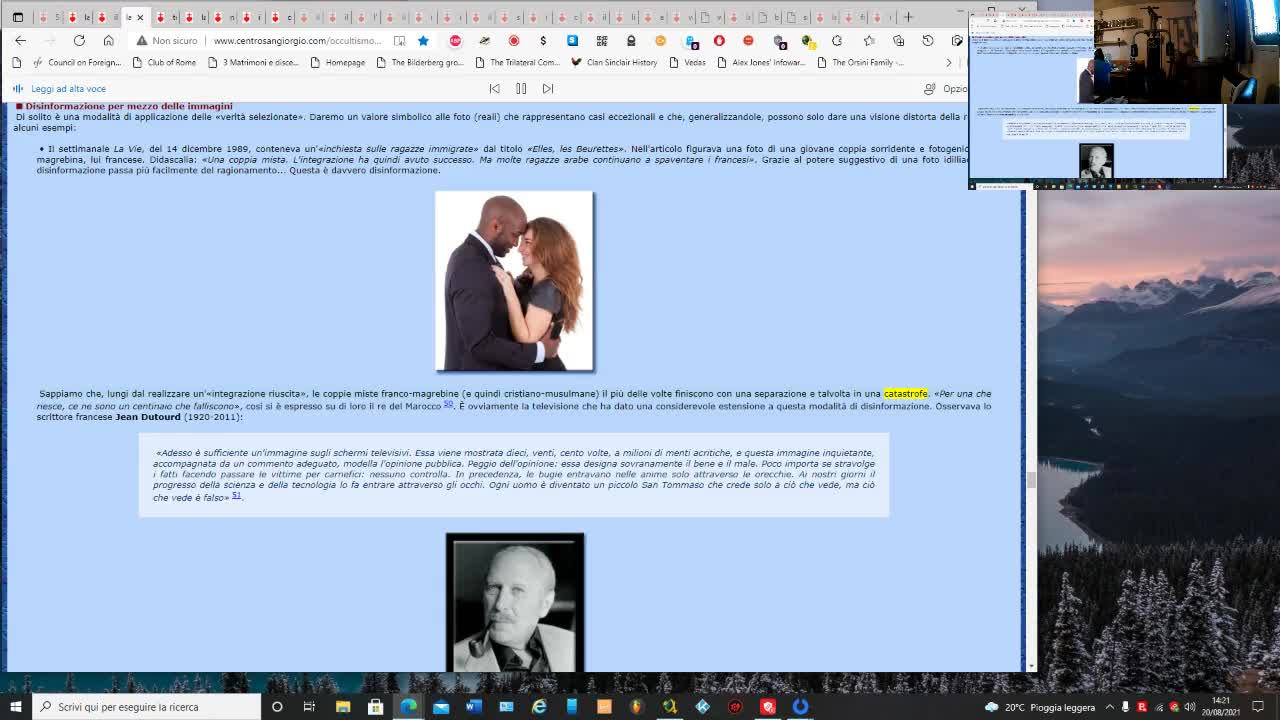1280x720 pixels.
Task: Open The Trilateral Com bookmark
Action: (x=517, y=62)
